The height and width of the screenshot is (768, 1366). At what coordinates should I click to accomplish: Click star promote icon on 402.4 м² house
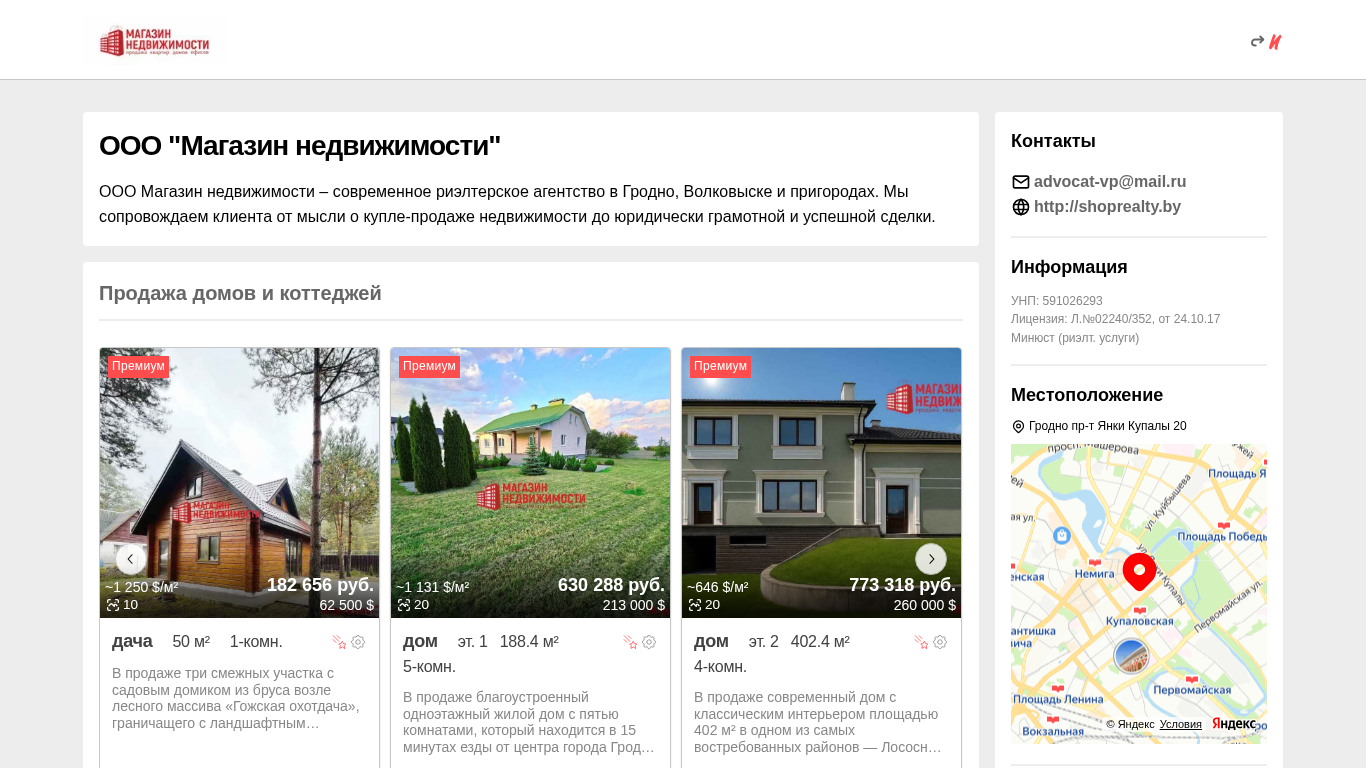click(921, 642)
